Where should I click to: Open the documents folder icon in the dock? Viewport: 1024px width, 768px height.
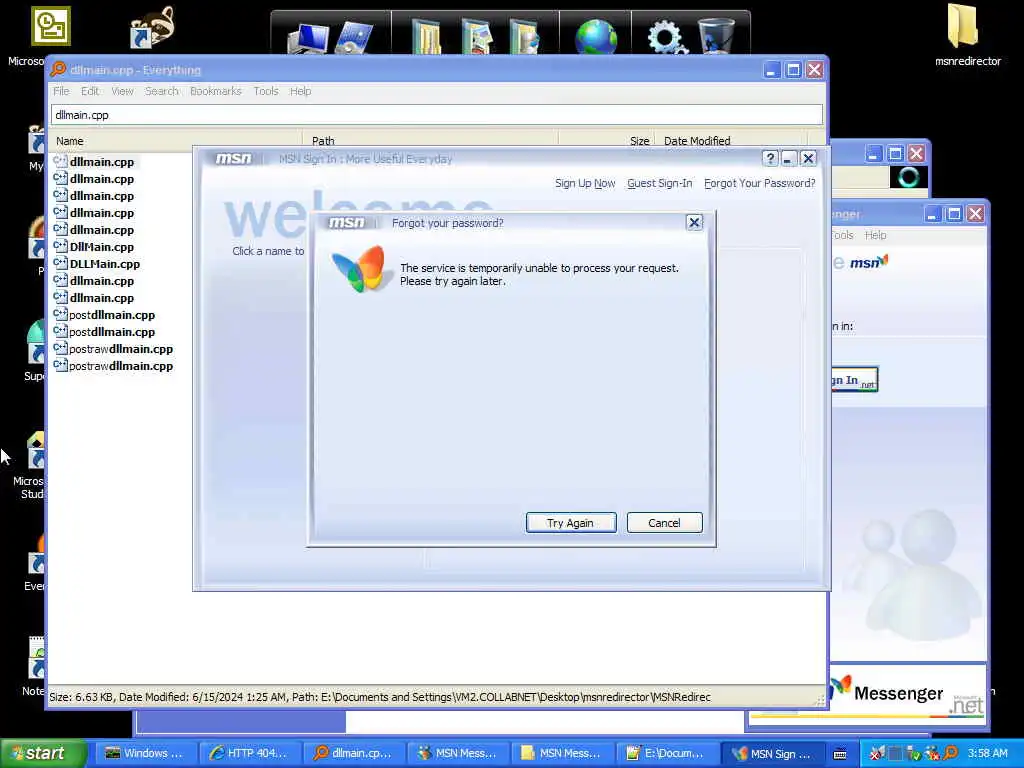(x=427, y=37)
